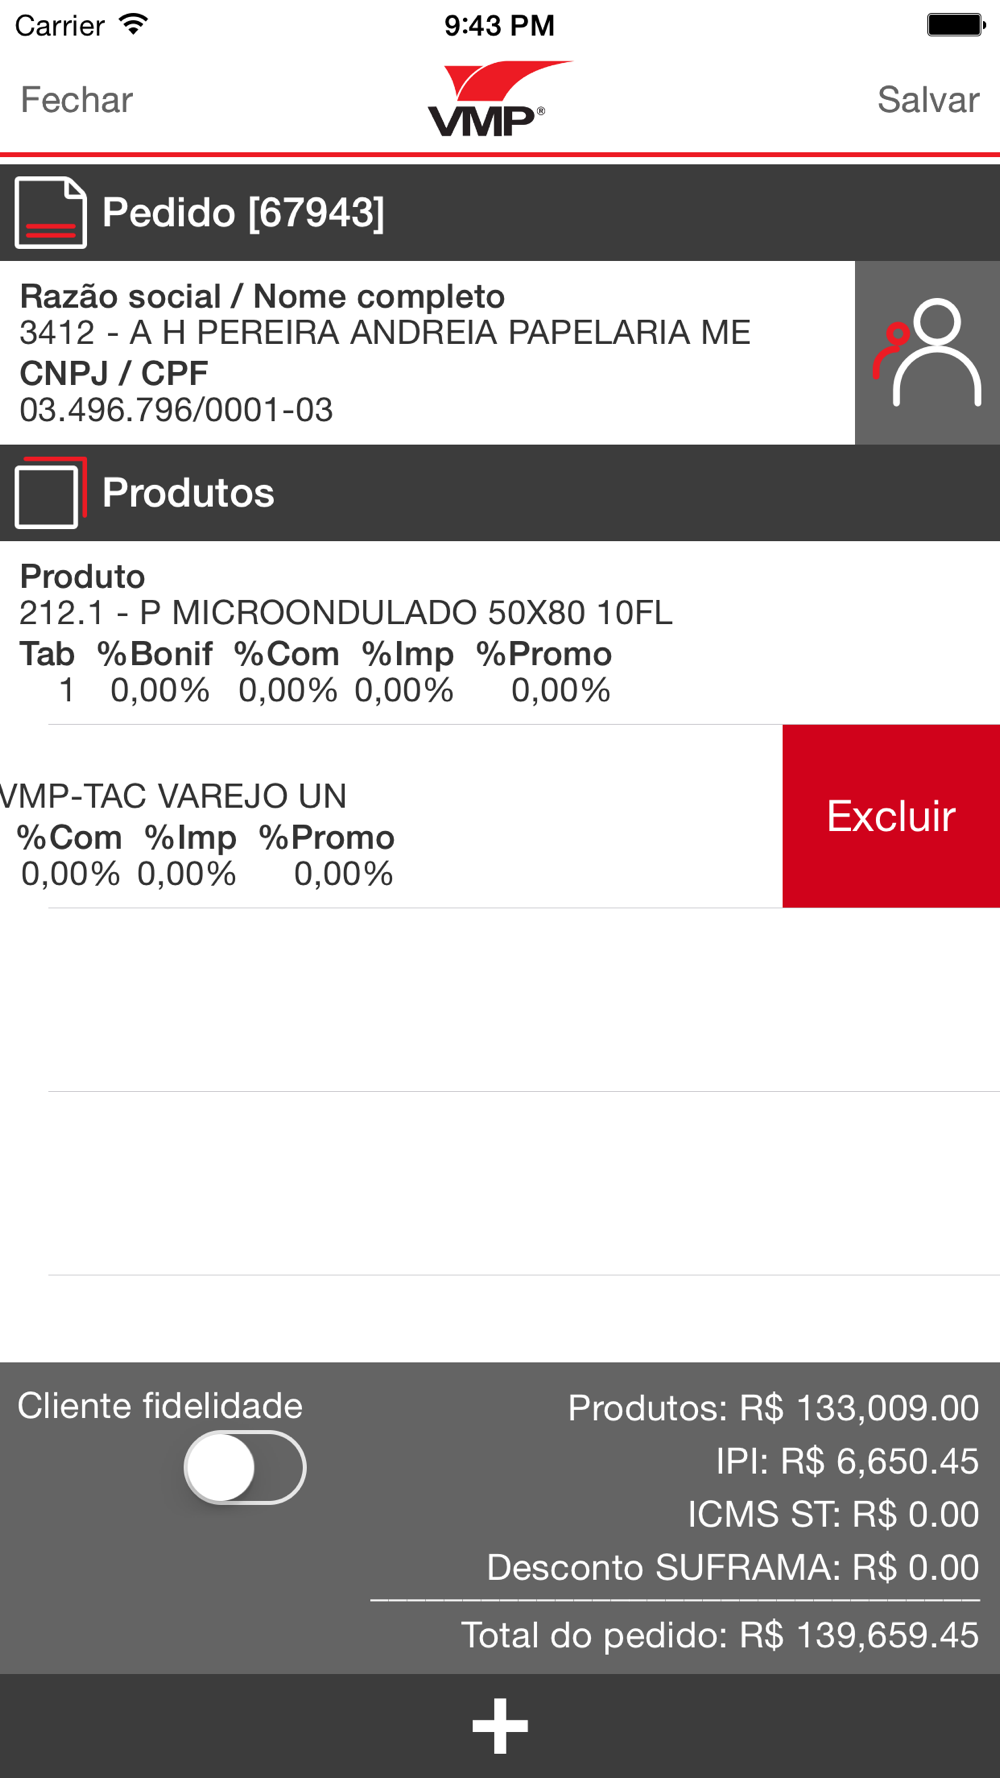Close the order with Fechar
Image resolution: width=1000 pixels, height=1778 pixels.
point(77,100)
